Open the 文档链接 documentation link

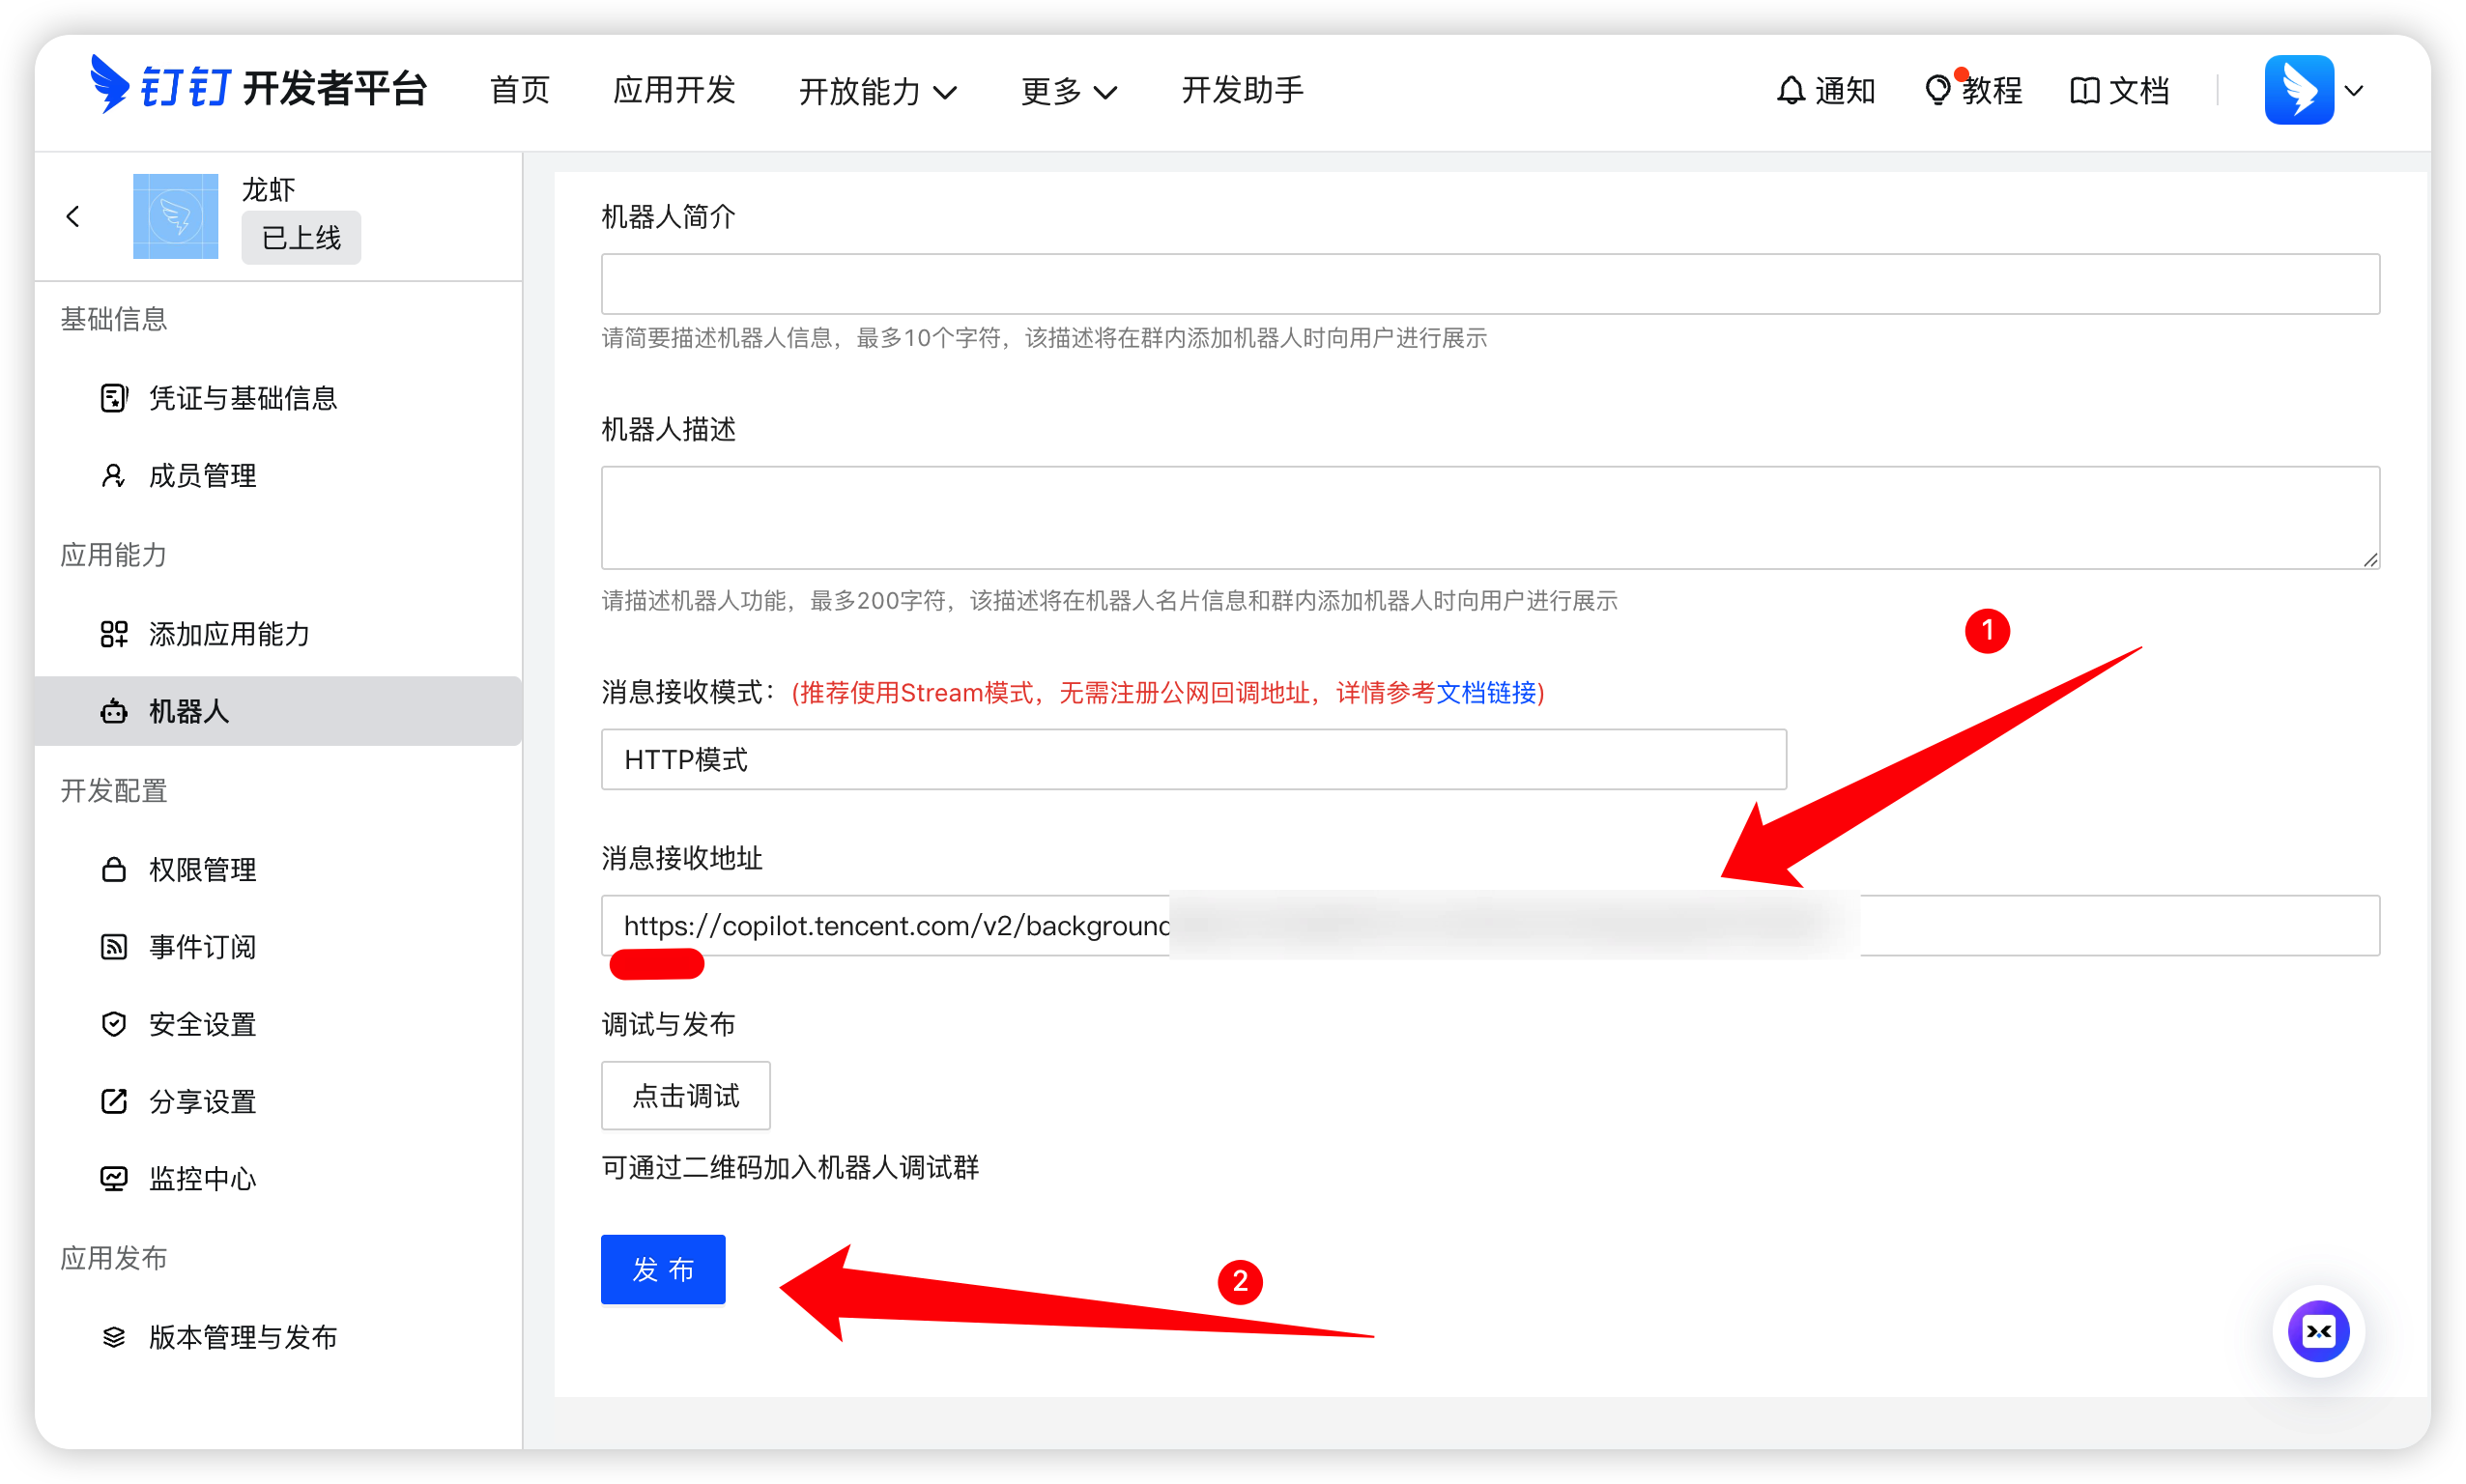coord(1489,693)
